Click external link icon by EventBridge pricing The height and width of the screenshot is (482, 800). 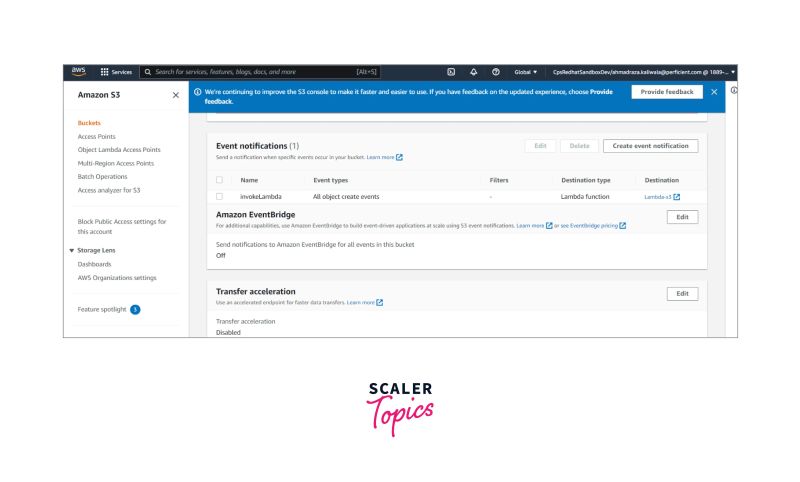pyautogui.click(x=622, y=225)
